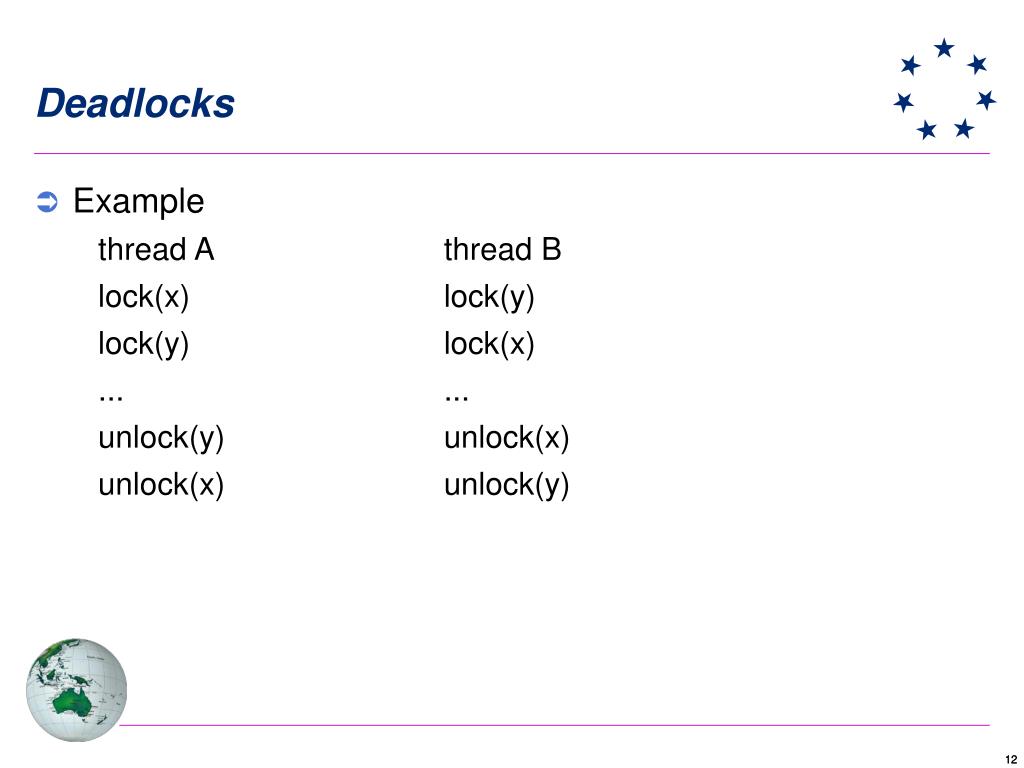Click unlock(x) under thread B
Image resolution: width=1024 pixels, height=768 pixels.
[507, 438]
